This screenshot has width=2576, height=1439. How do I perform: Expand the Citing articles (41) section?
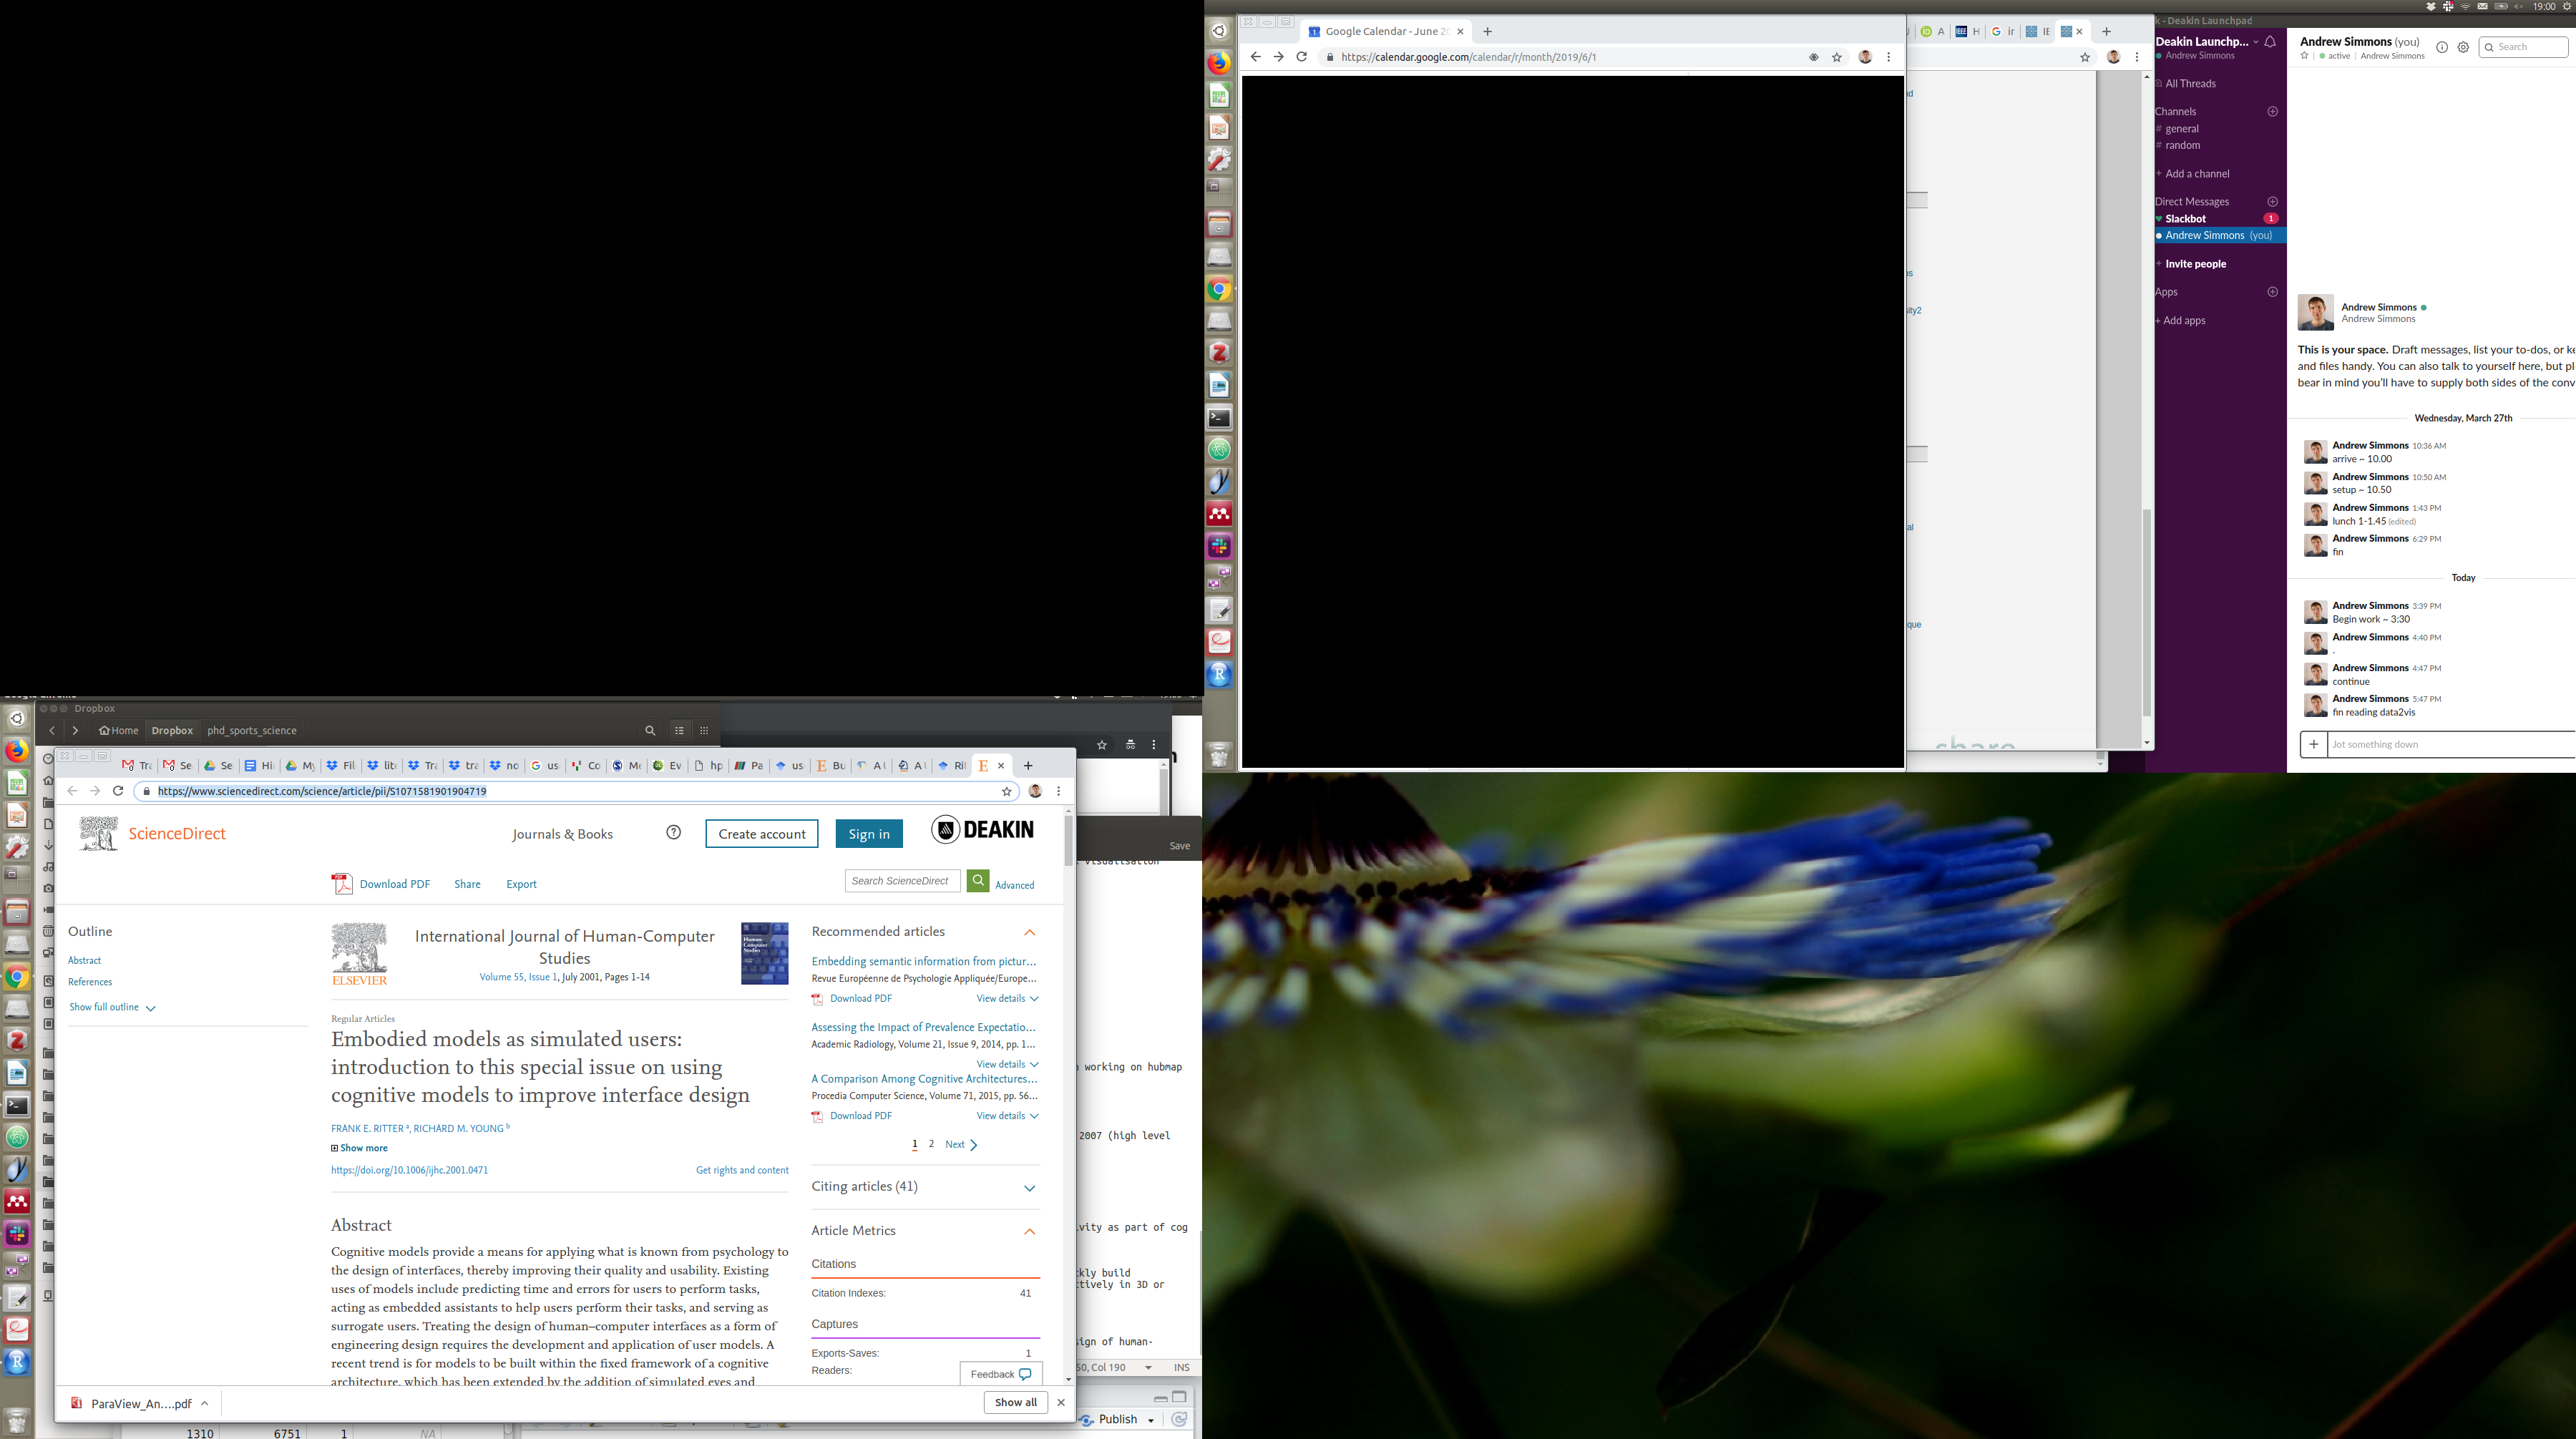pyautogui.click(x=1029, y=1188)
